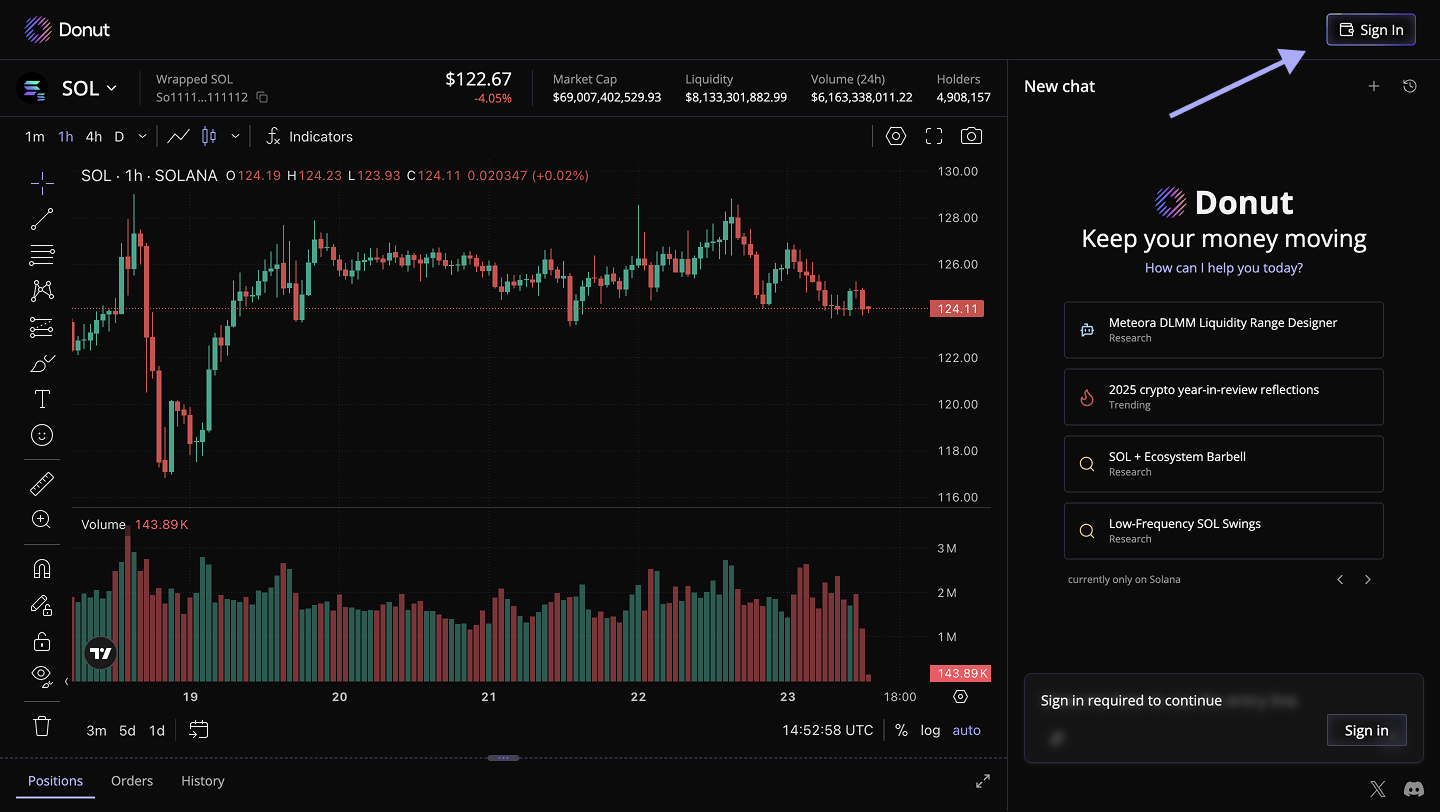1440x812 pixels.
Task: Copy the Wrapped SOL contract address
Action: 262,97
